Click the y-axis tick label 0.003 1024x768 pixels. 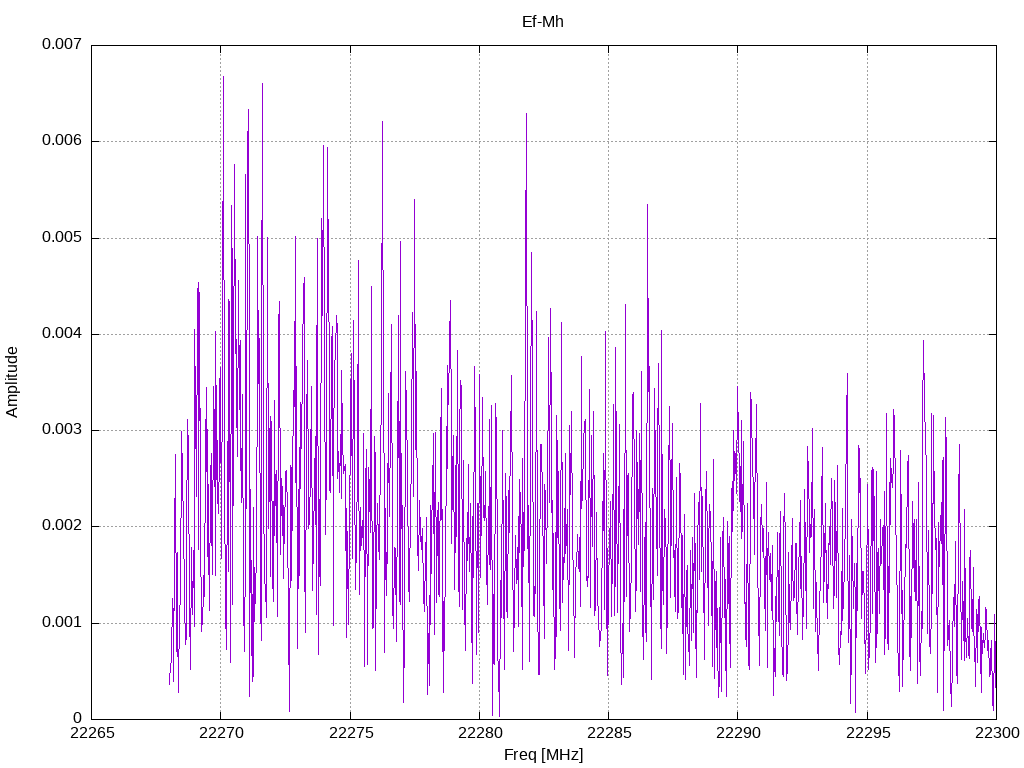click(62, 429)
